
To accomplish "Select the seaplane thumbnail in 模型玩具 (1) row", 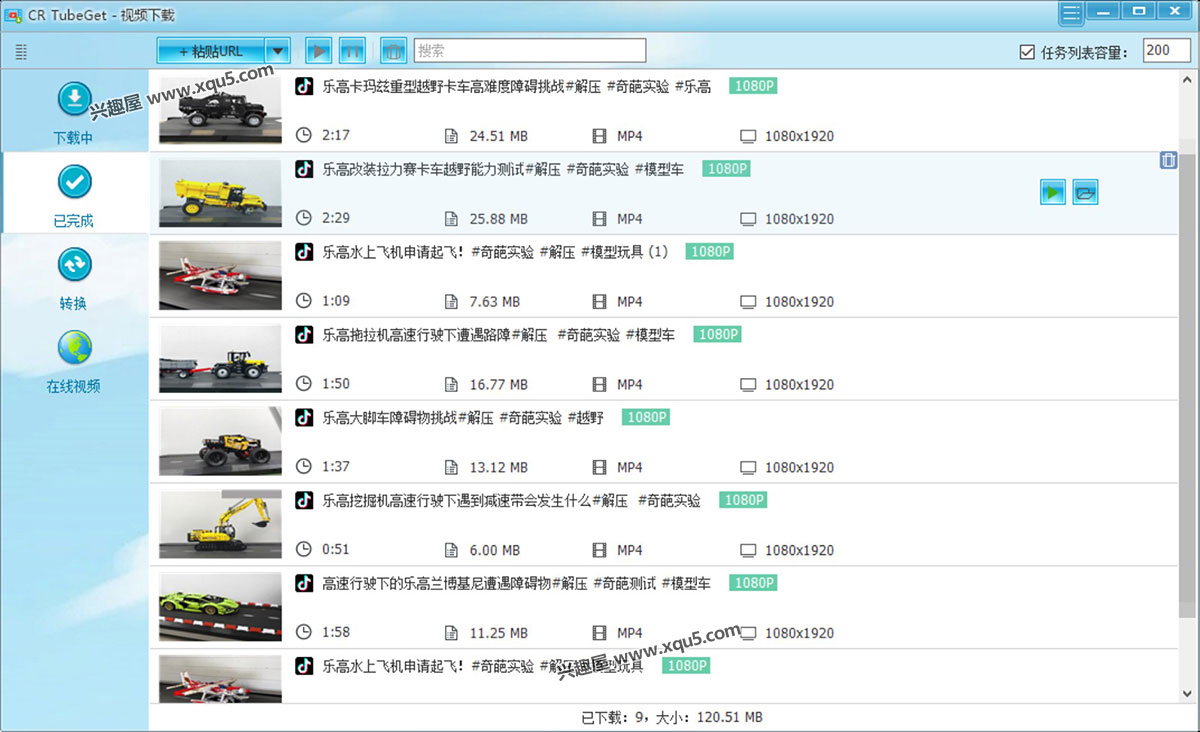I will [220, 276].
